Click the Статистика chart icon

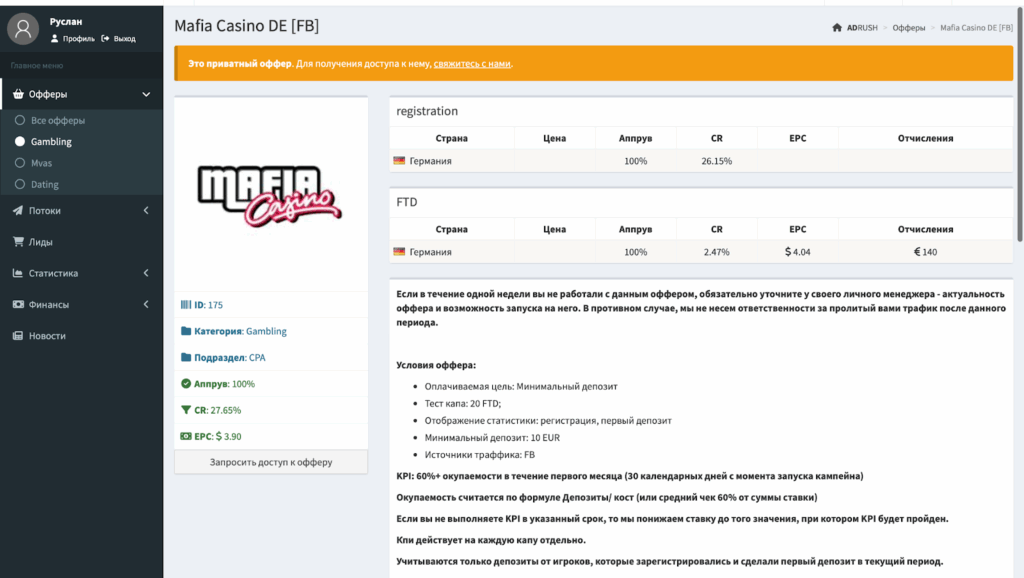pos(18,273)
